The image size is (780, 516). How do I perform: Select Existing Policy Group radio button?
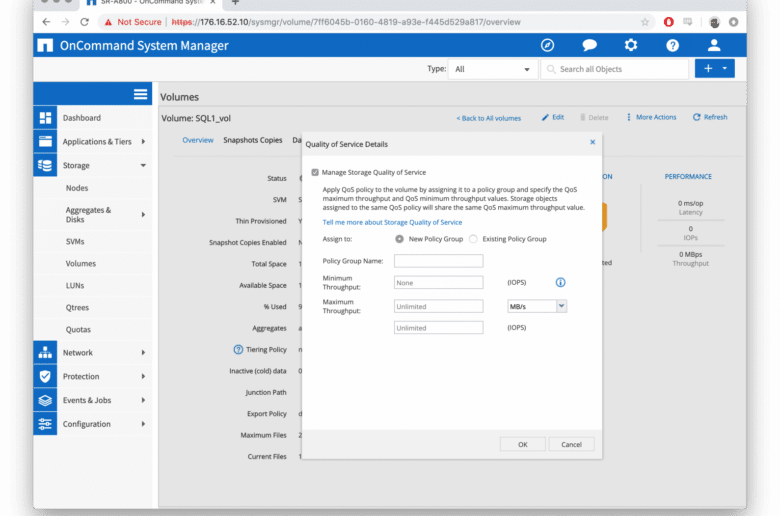tap(473, 239)
